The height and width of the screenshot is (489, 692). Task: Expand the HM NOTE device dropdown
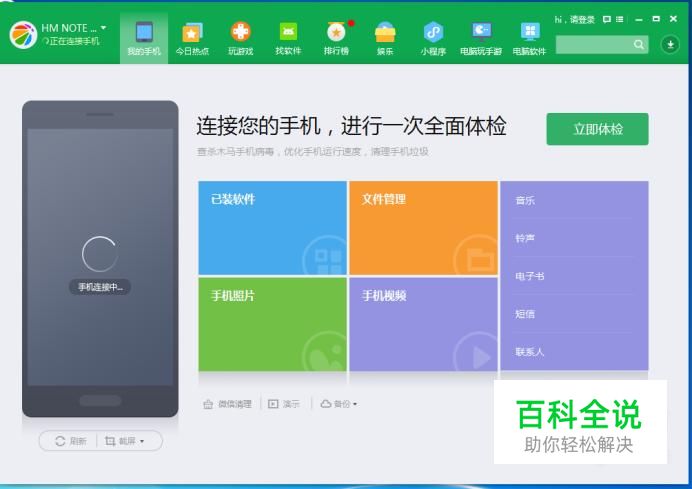click(x=103, y=28)
